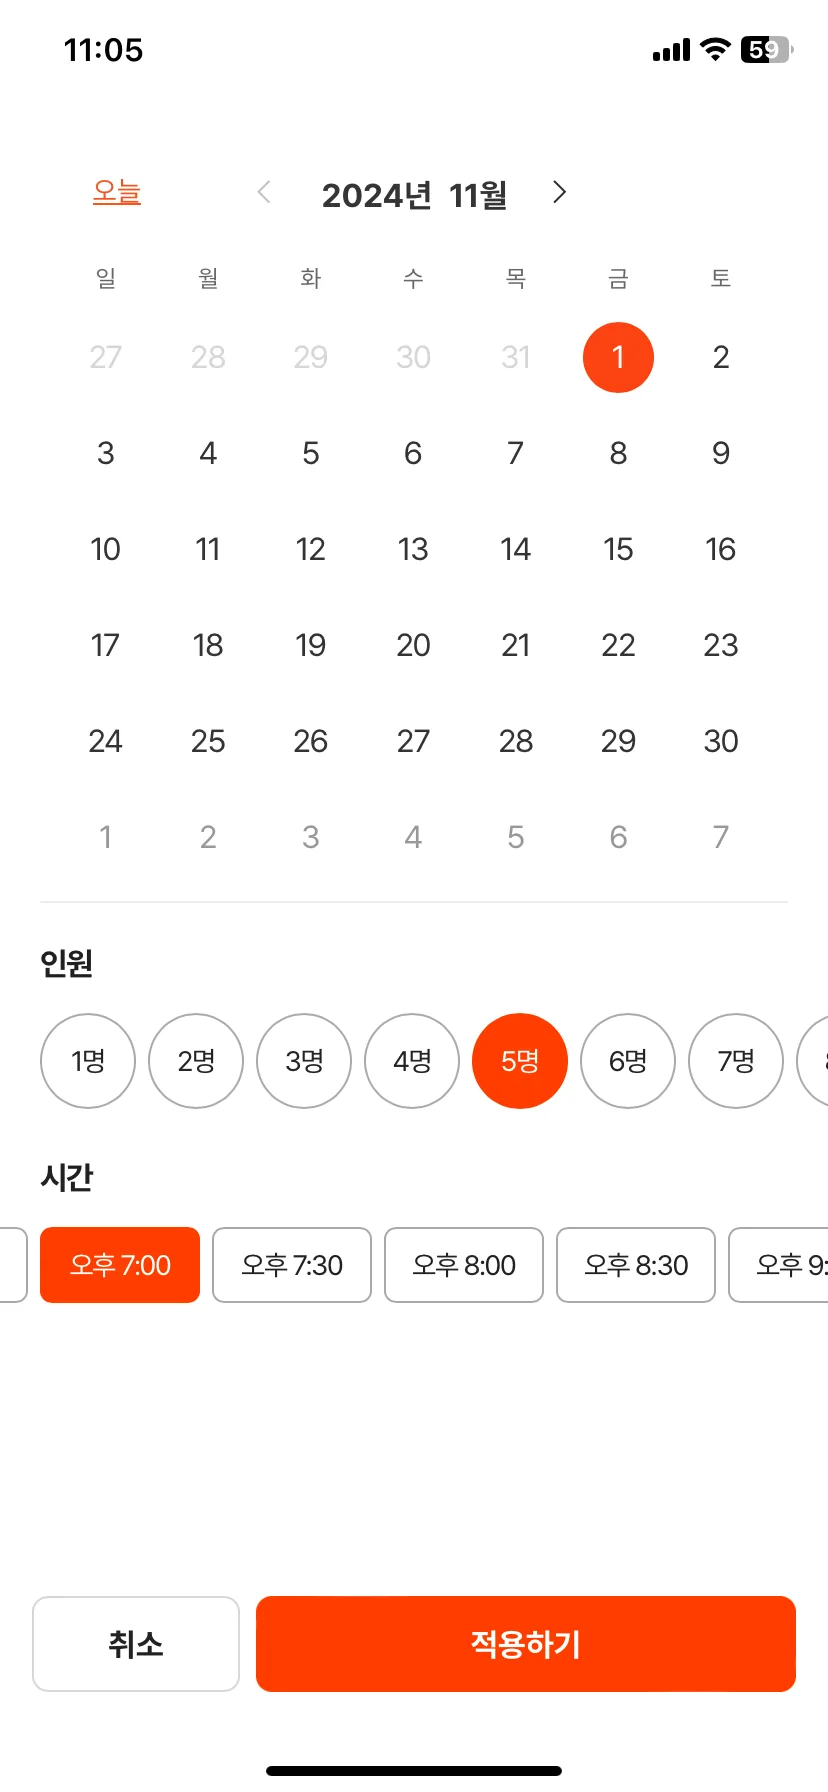Viewport: 828px width, 1792px height.
Task: Cancel with the 취소 button
Action: click(136, 1644)
